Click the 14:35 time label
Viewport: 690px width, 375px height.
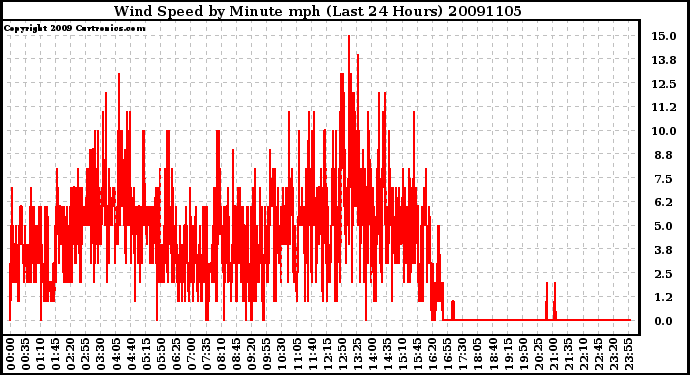tap(387, 354)
